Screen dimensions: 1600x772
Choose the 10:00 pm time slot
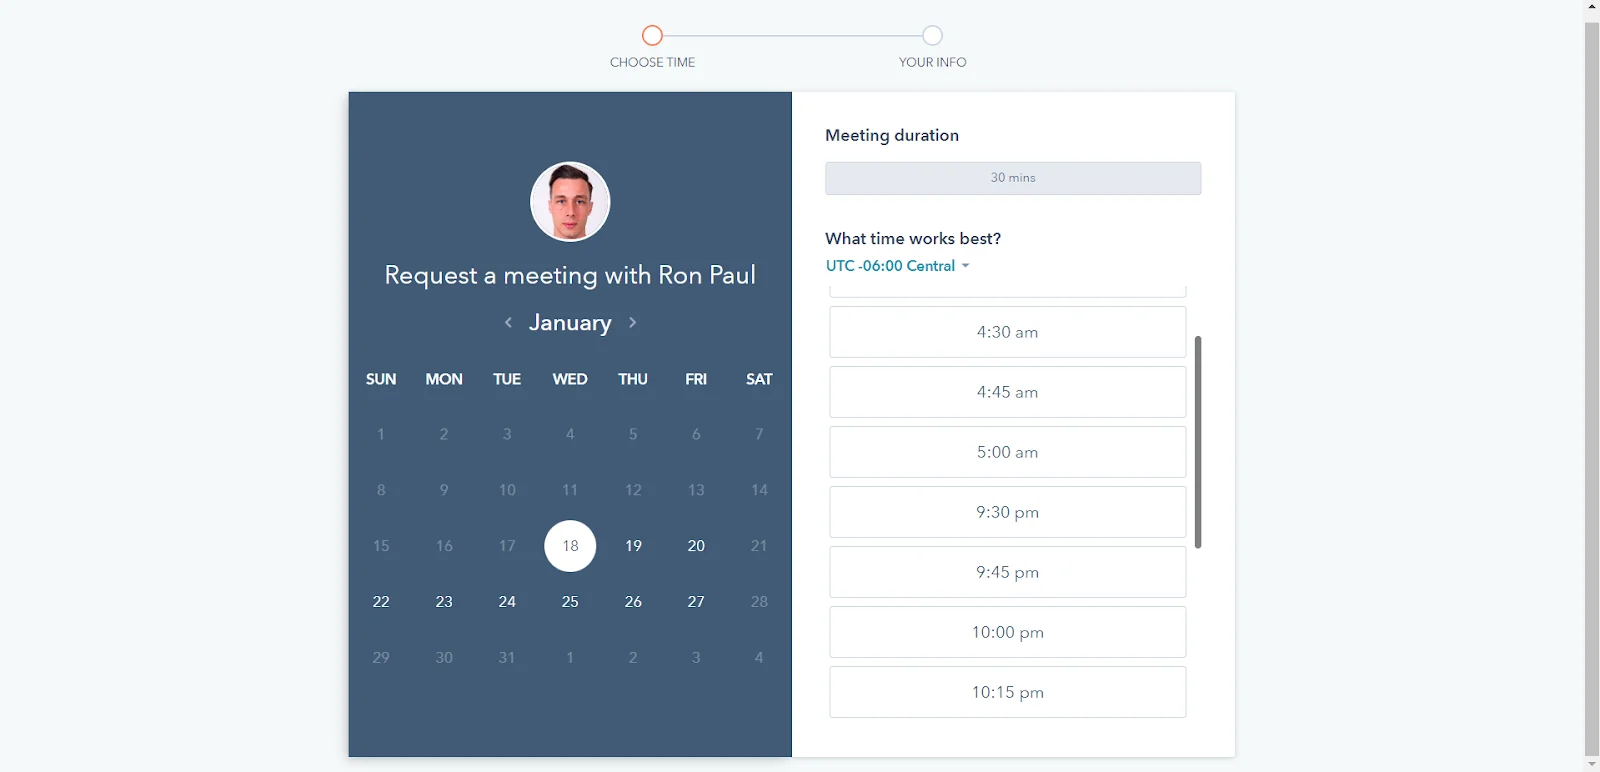(x=1007, y=632)
